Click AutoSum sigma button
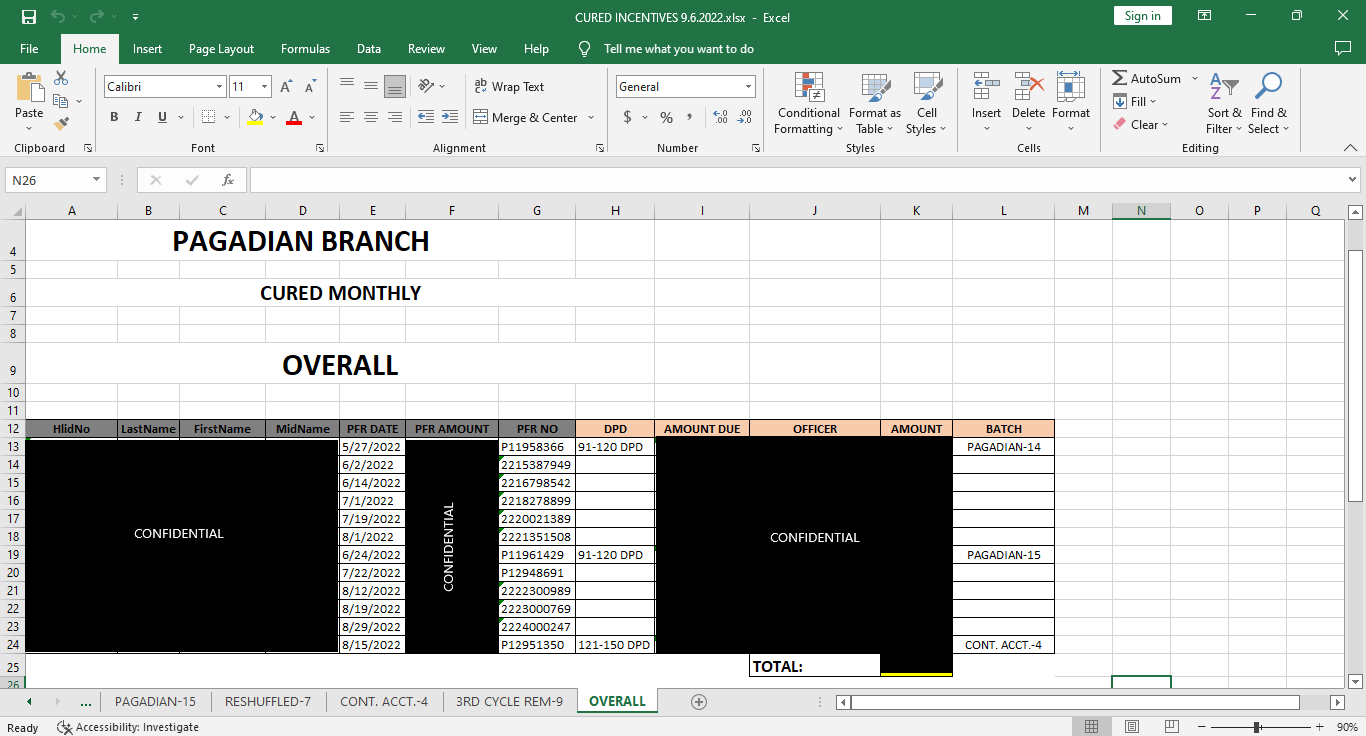 [1146, 78]
